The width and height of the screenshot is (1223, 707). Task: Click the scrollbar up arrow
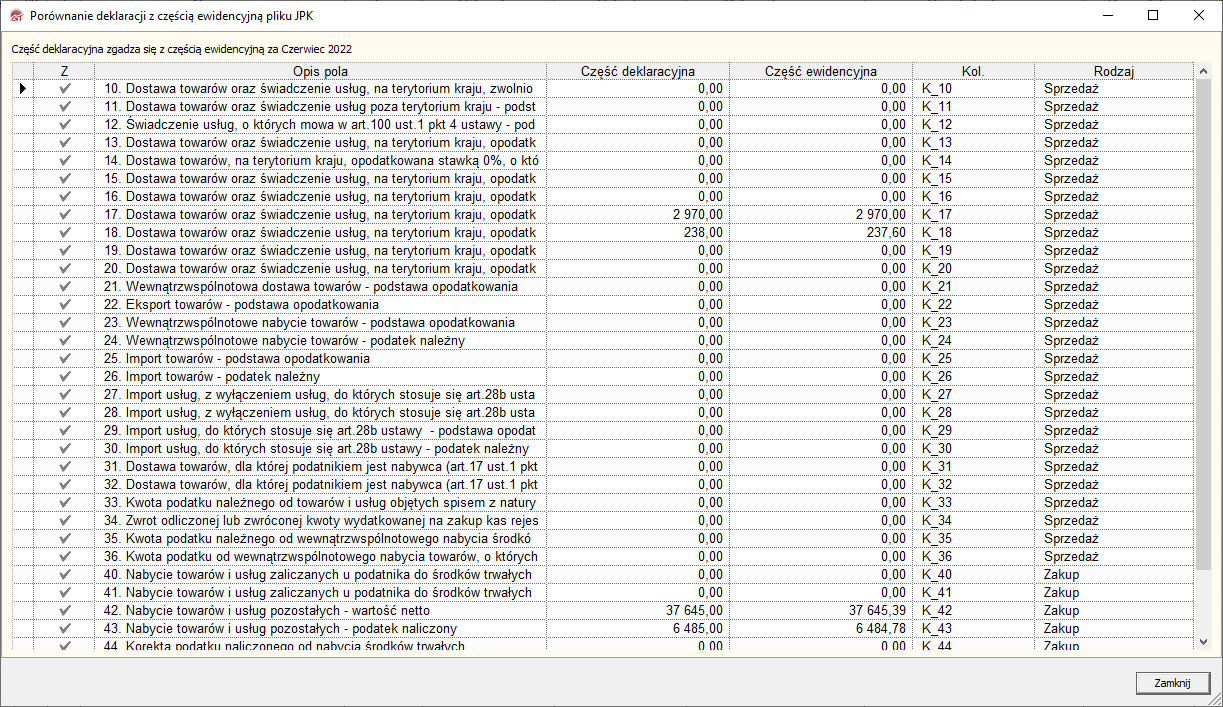(x=1203, y=71)
